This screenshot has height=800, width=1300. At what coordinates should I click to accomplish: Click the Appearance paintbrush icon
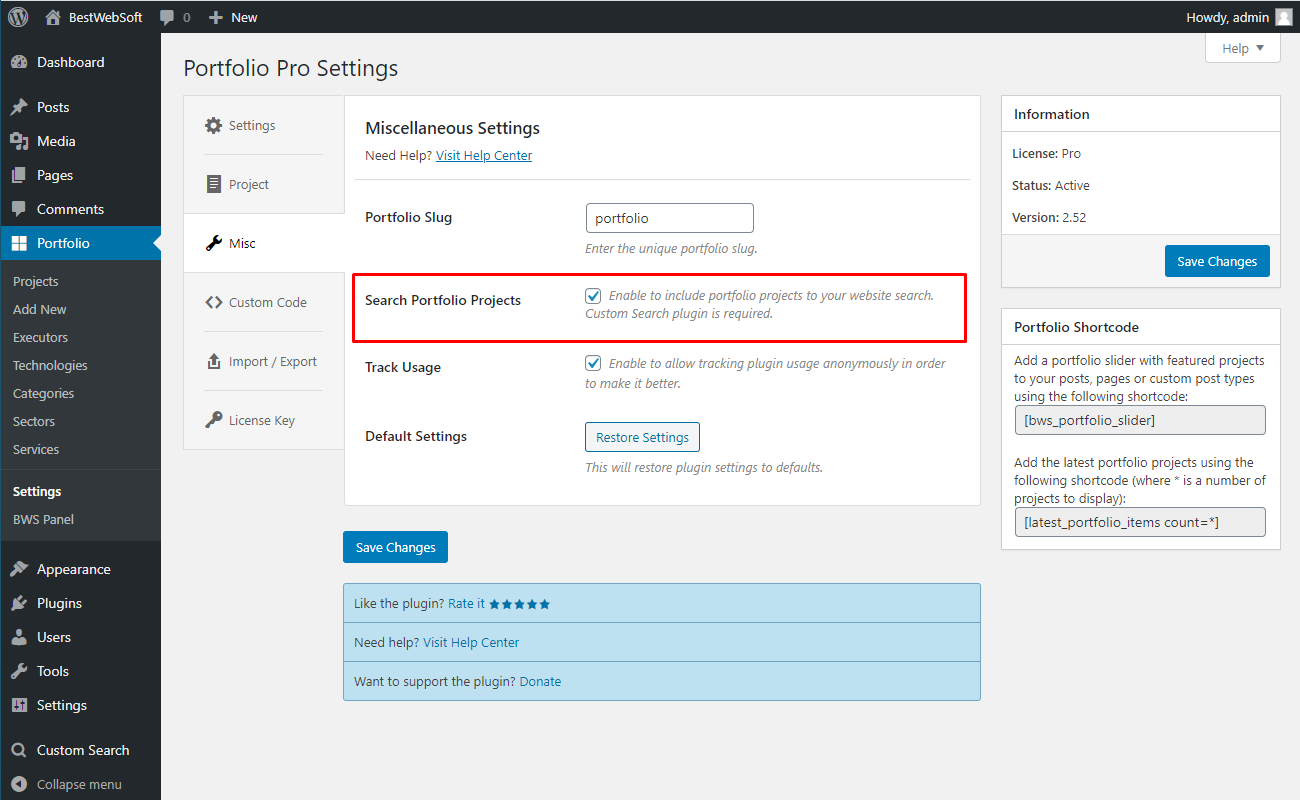19,569
